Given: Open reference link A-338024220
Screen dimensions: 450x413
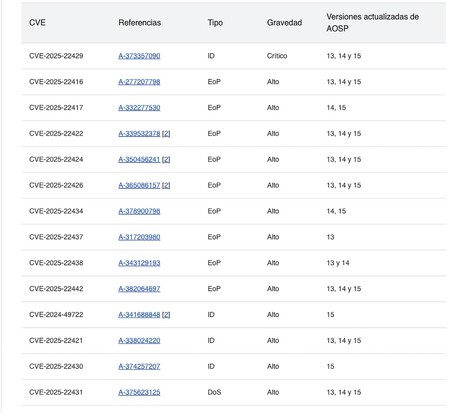Looking at the screenshot, I should 139,341.
